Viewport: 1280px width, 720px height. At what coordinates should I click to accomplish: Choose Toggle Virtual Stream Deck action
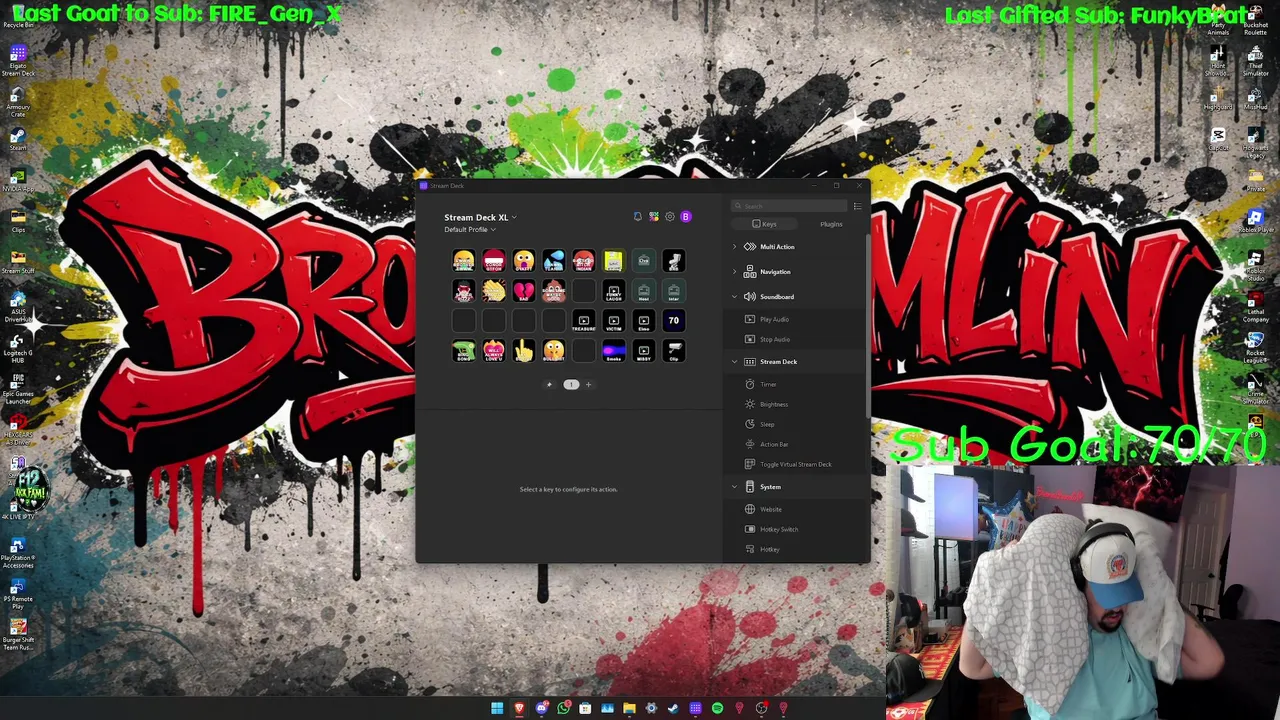[x=795, y=464]
